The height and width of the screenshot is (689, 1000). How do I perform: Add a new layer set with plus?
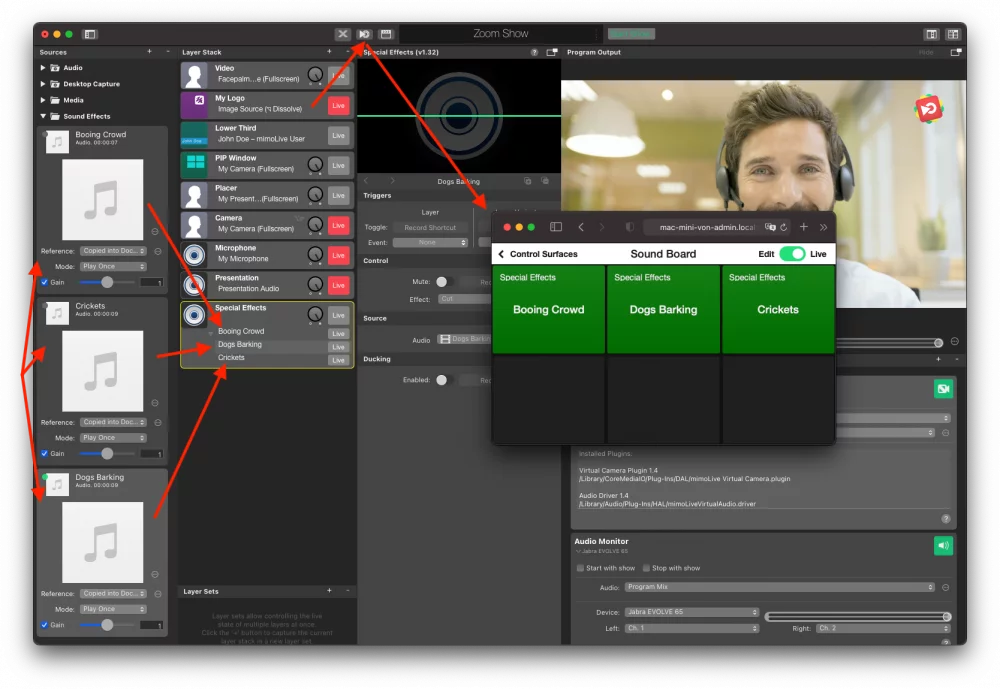point(329,591)
